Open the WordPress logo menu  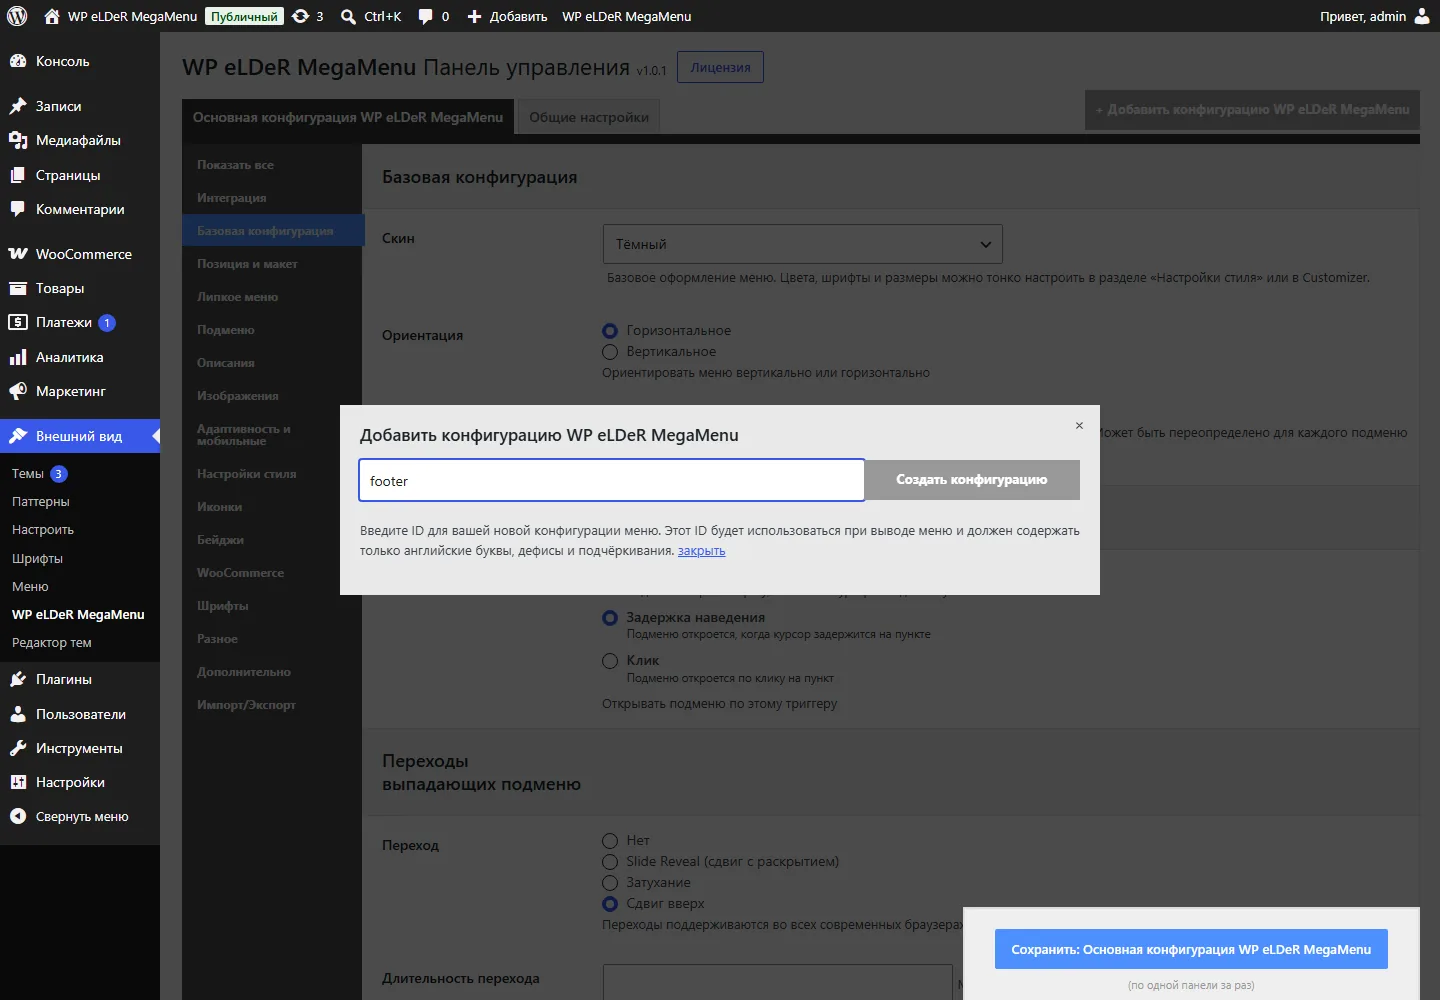[17, 16]
